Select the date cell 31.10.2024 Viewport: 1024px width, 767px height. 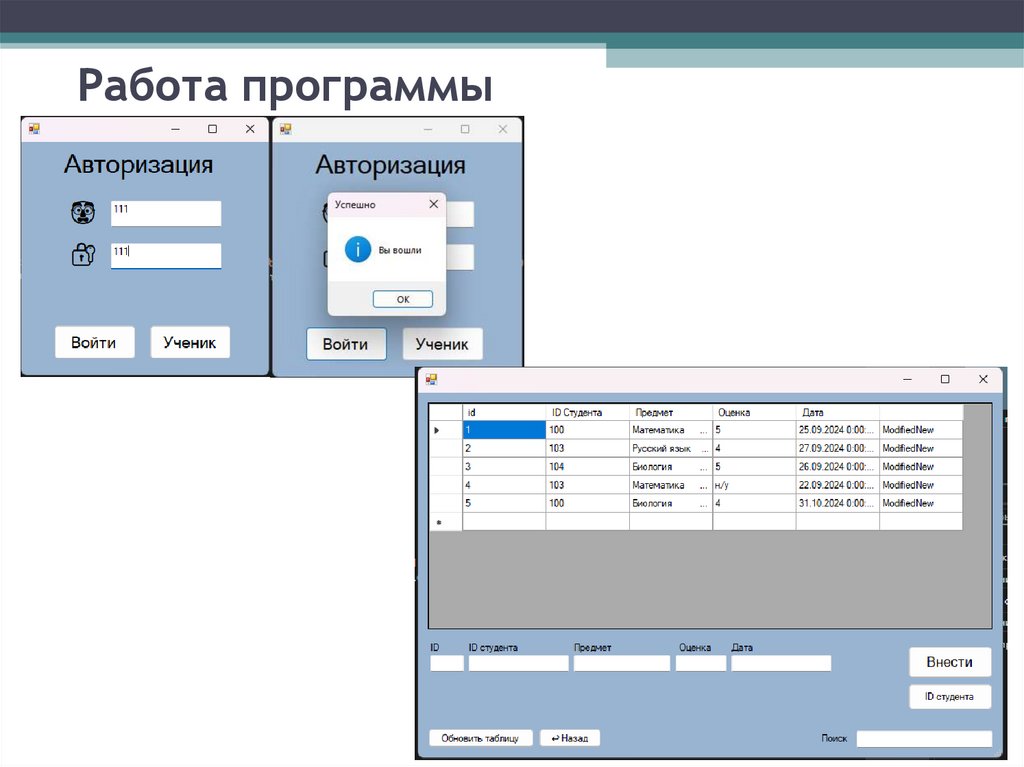(838, 503)
